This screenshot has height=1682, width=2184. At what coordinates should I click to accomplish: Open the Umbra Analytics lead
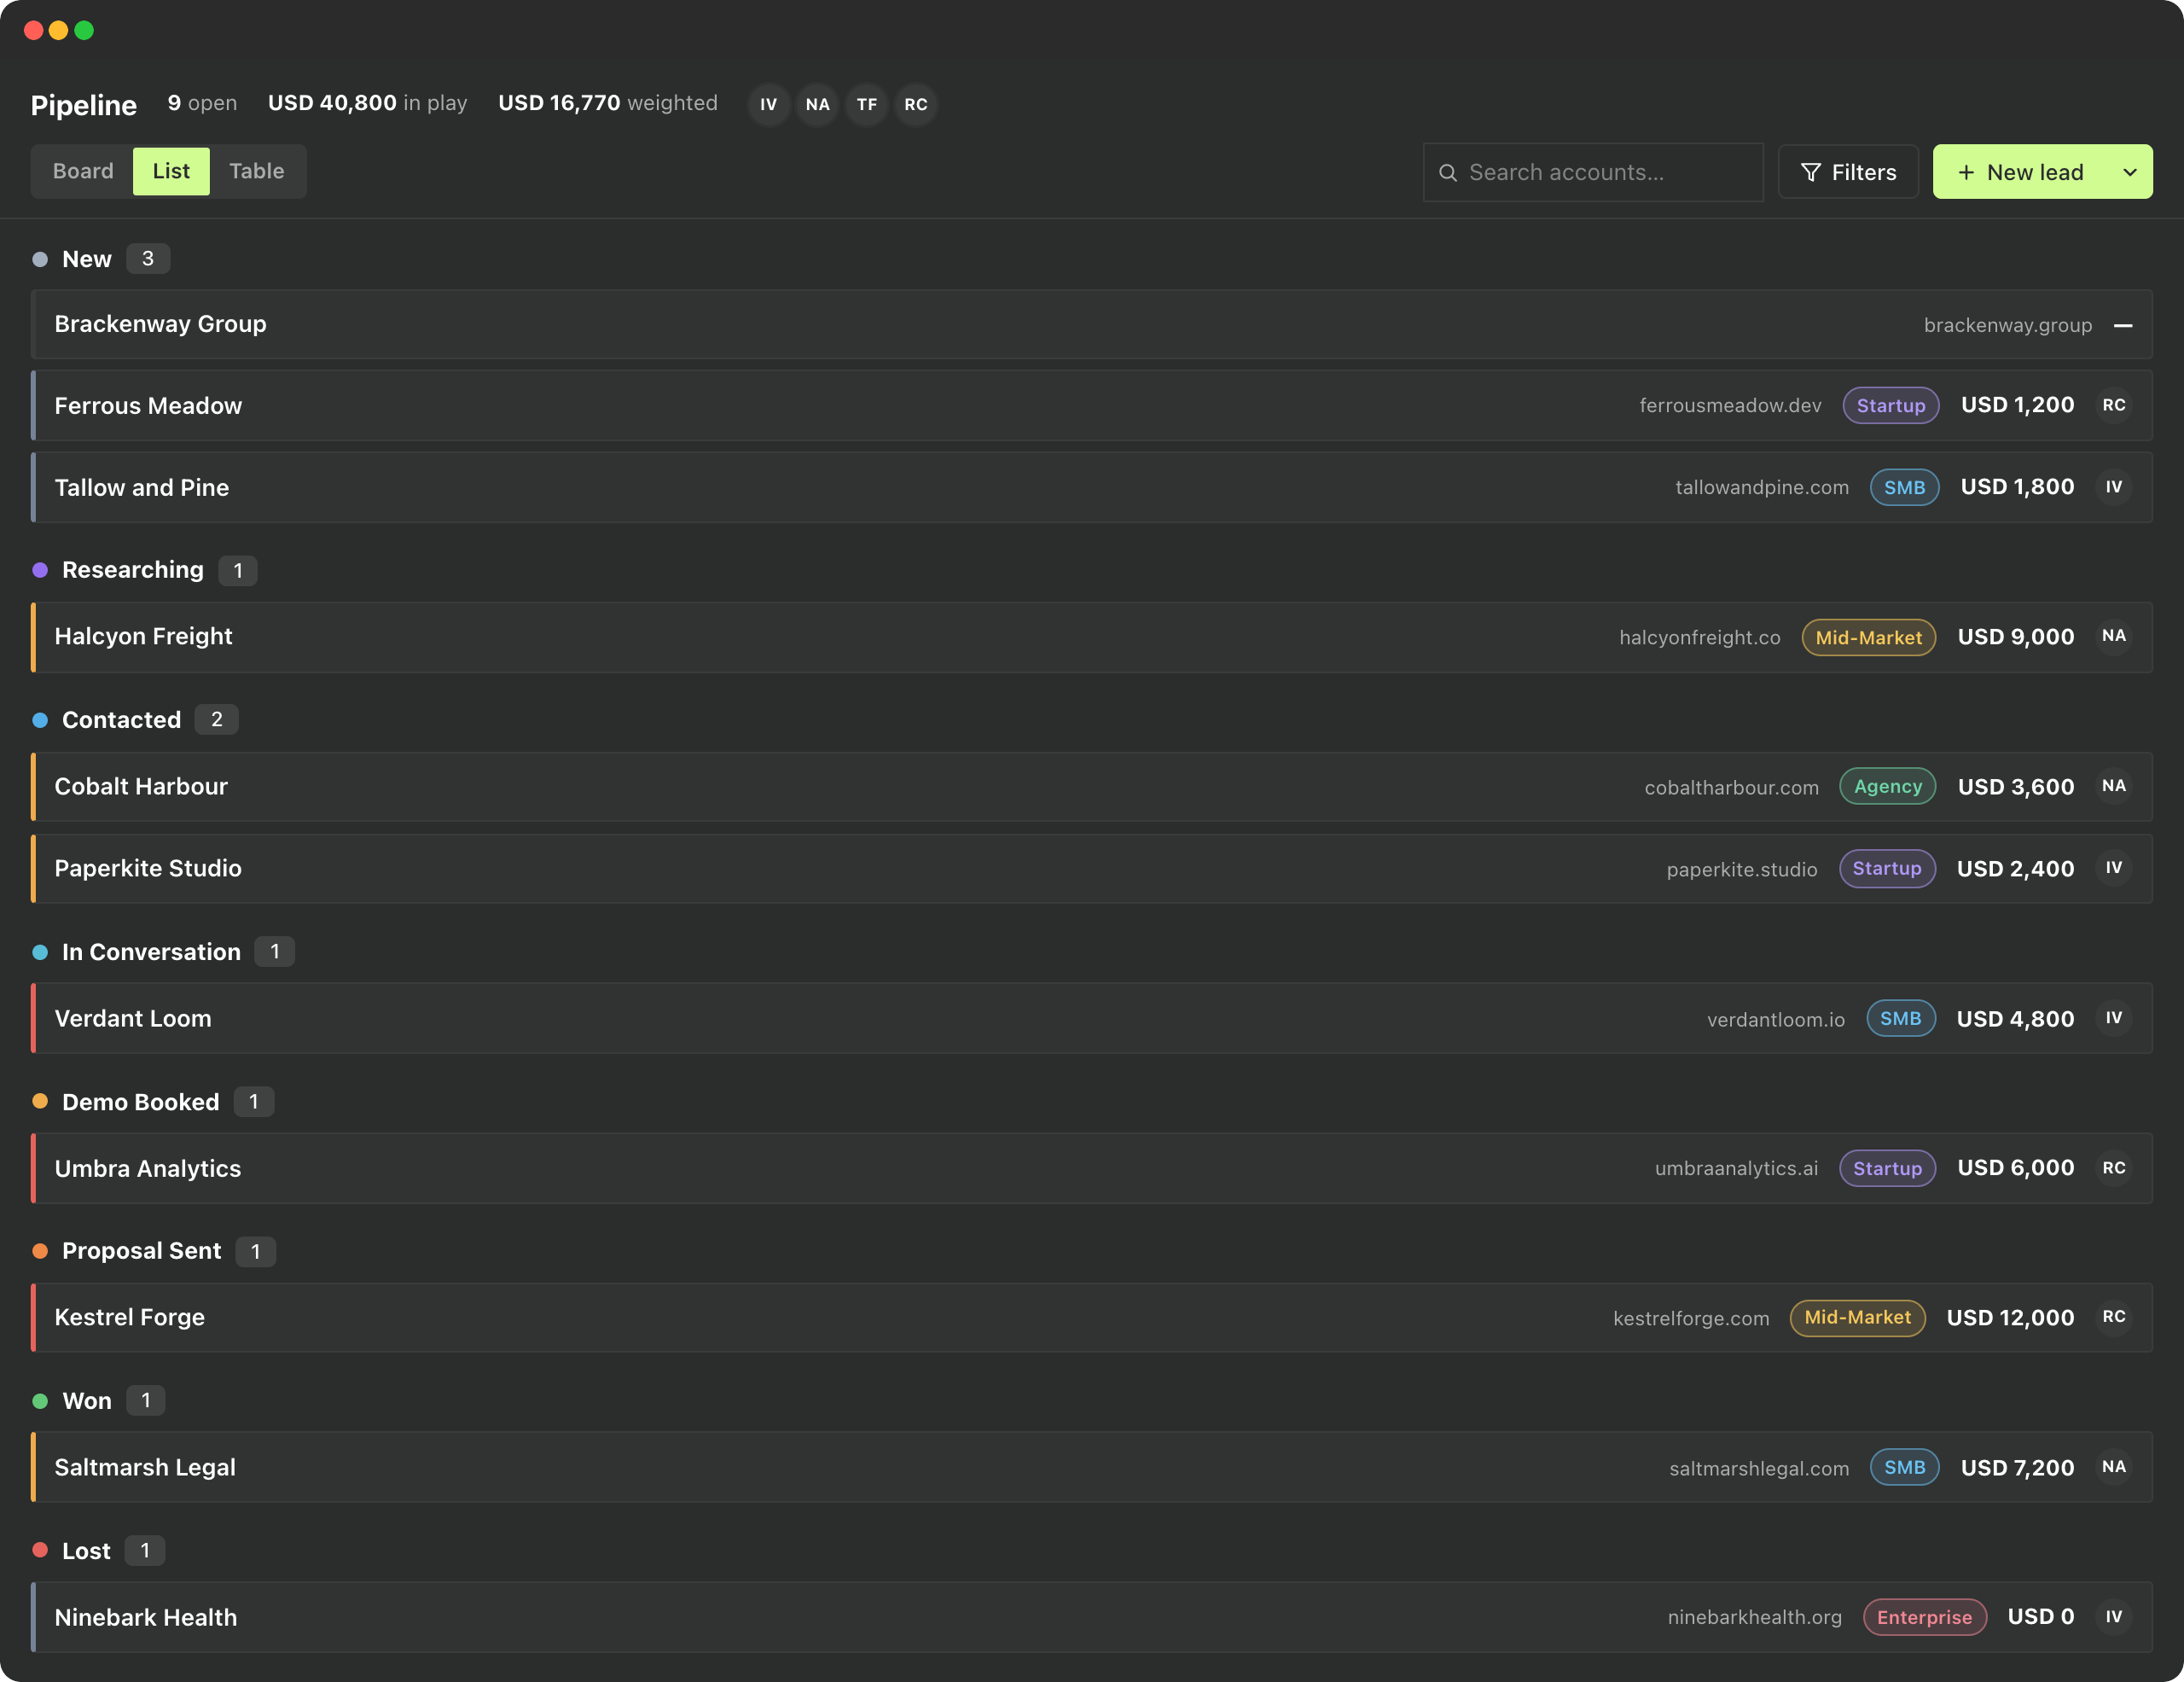(1092, 1168)
